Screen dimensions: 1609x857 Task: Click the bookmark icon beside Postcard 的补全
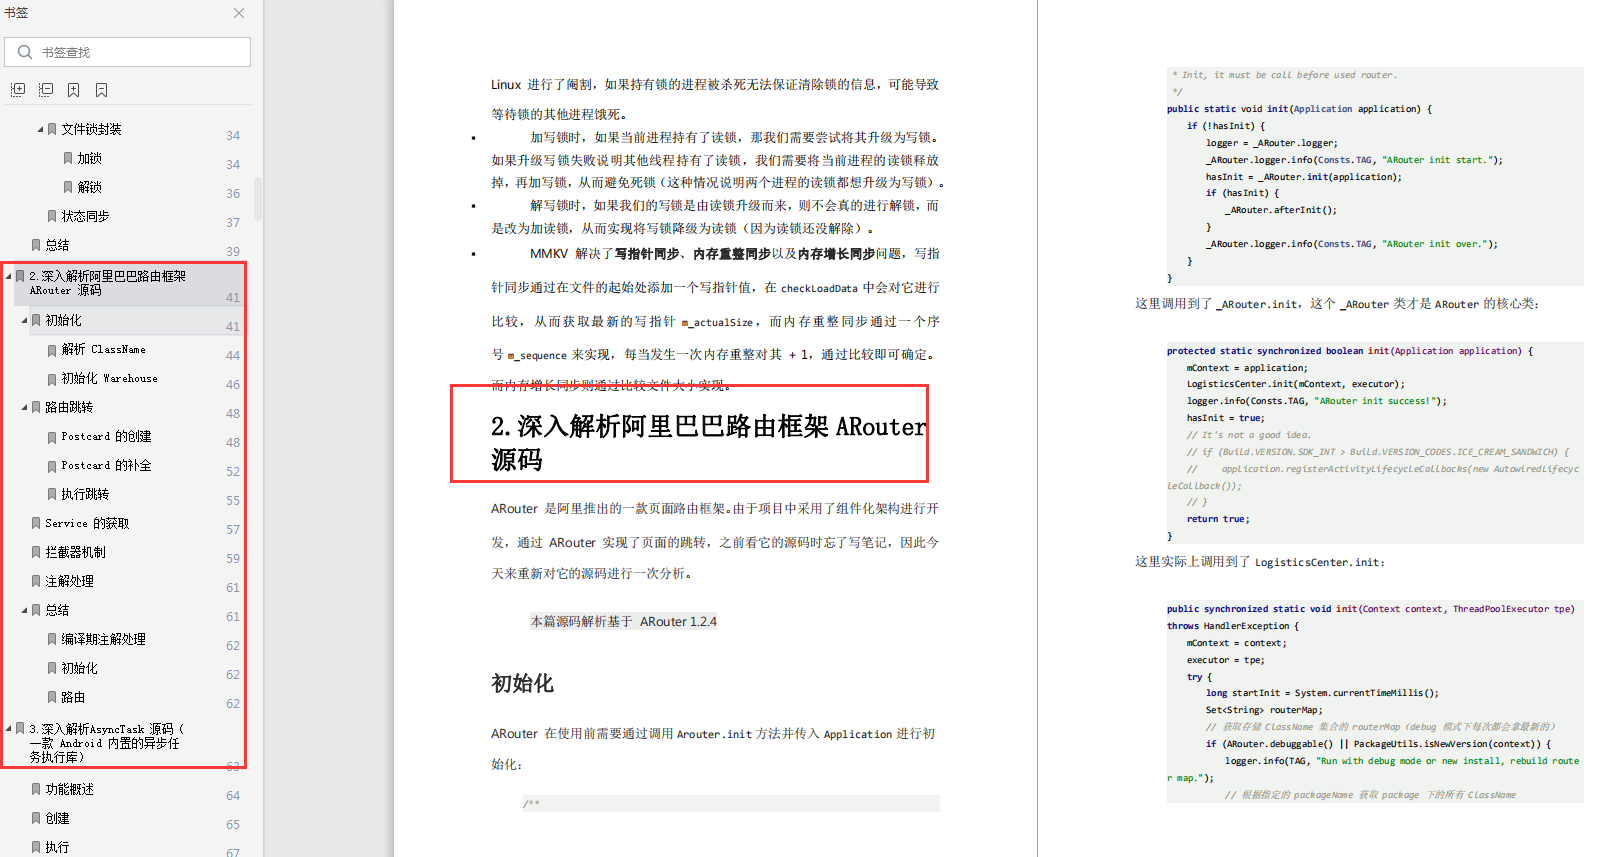pos(52,466)
